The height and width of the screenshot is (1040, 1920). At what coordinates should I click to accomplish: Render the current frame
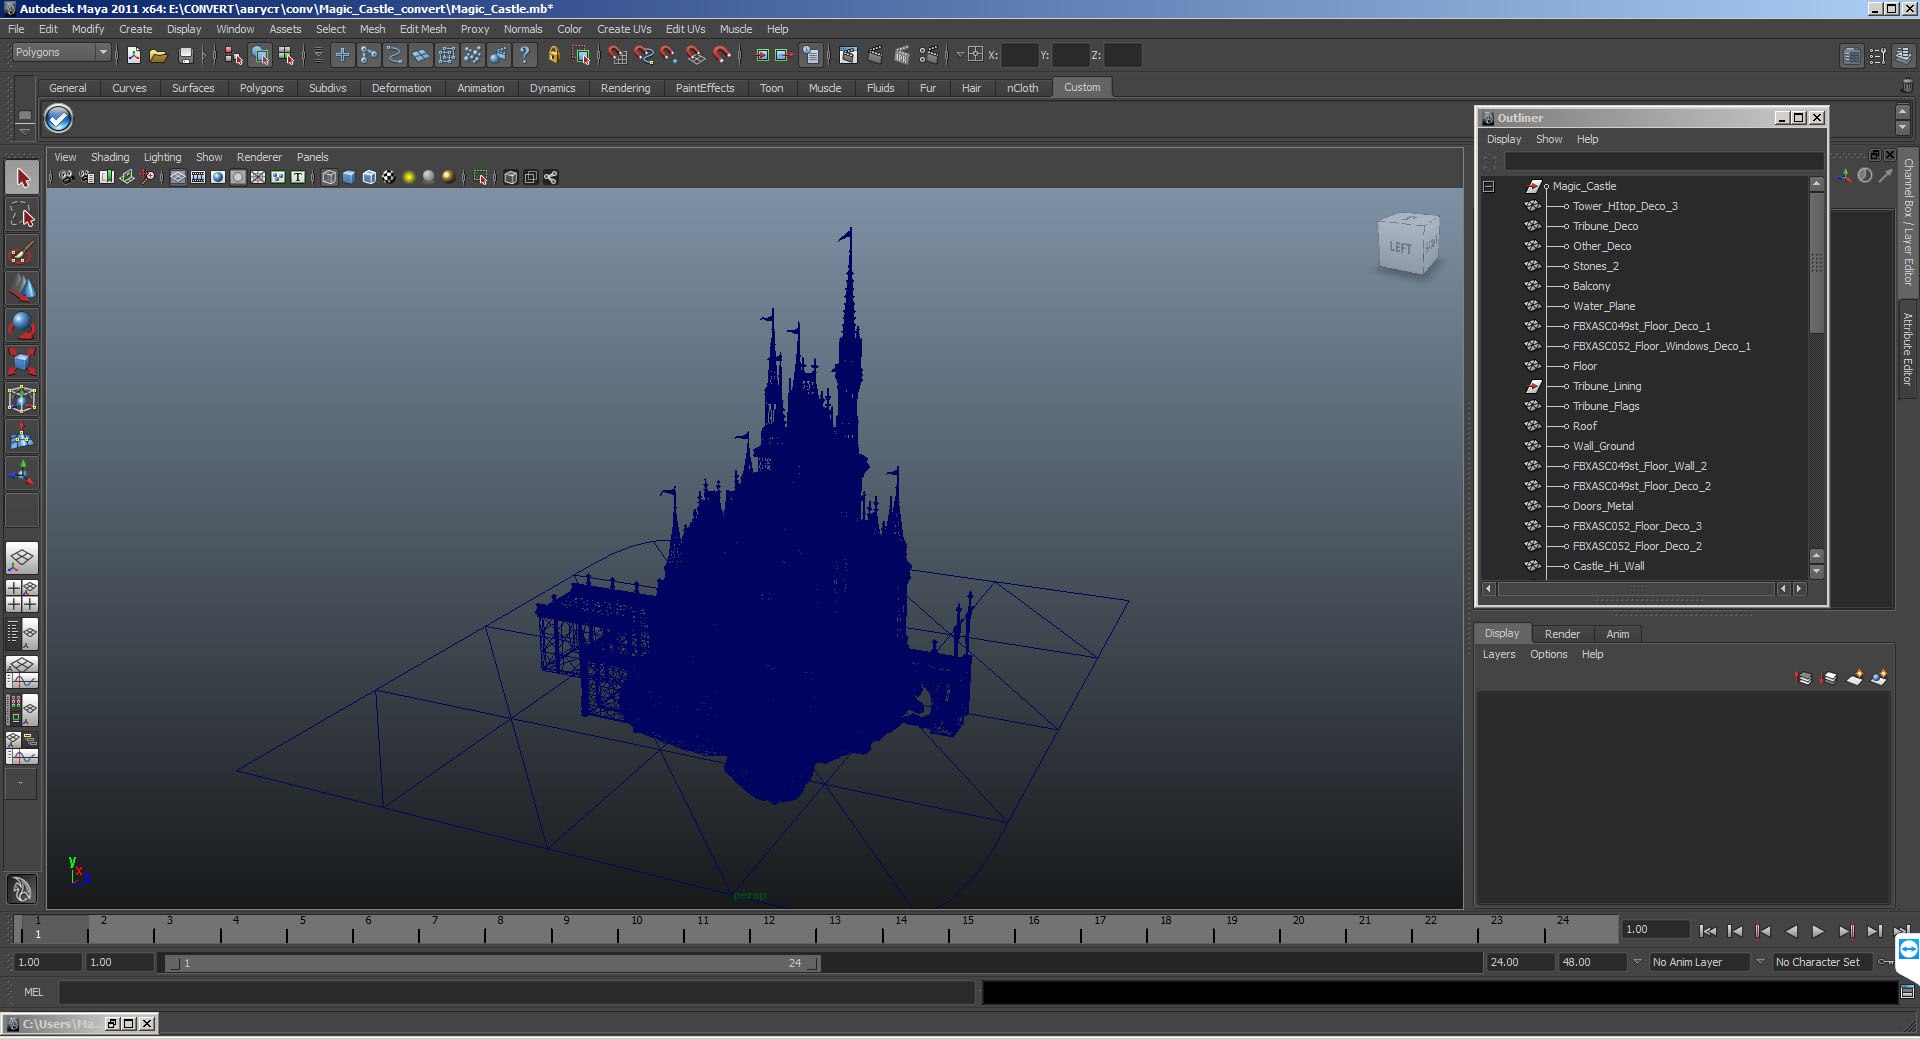click(x=875, y=55)
